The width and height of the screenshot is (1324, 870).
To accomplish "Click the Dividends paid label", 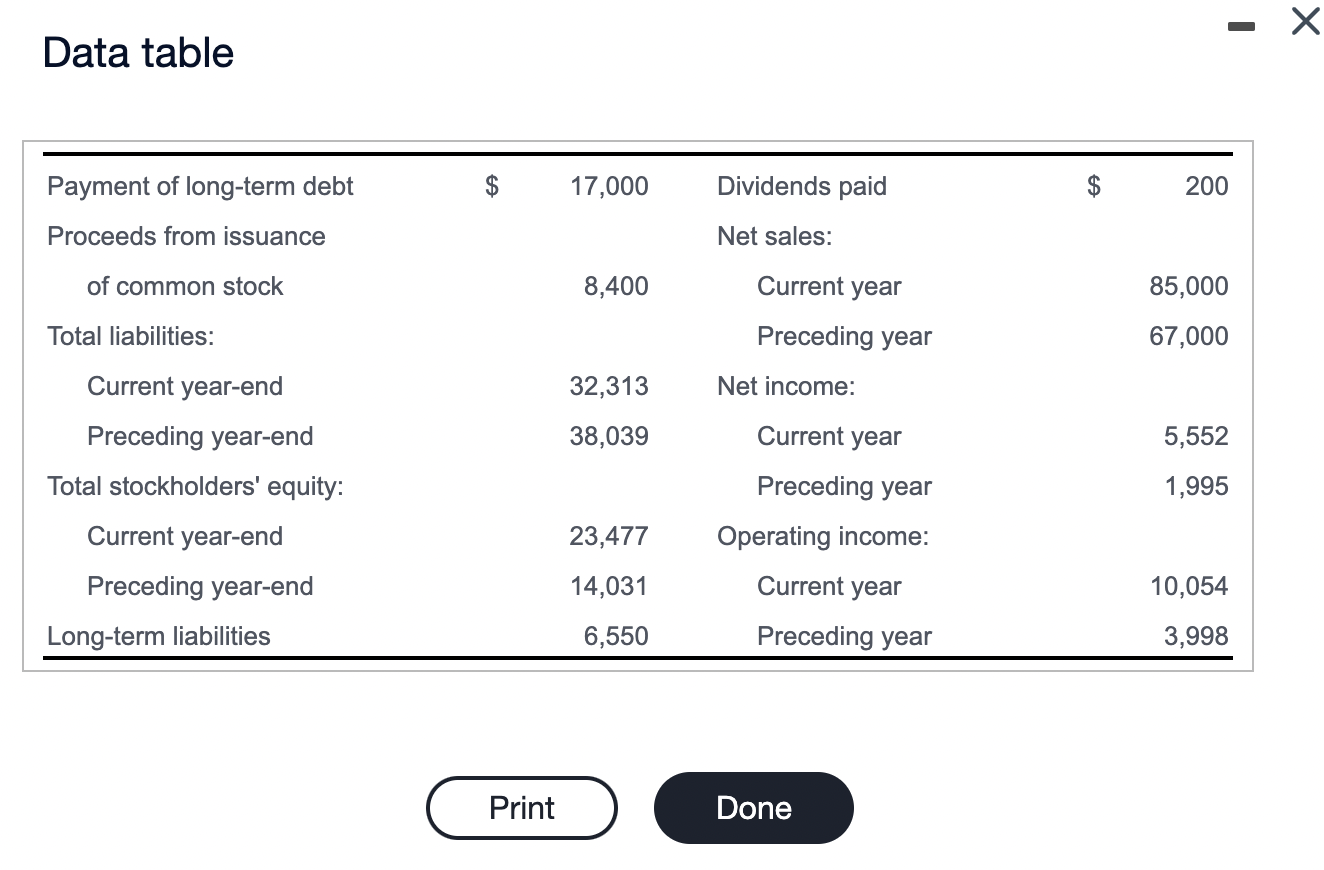I will coord(801,186).
